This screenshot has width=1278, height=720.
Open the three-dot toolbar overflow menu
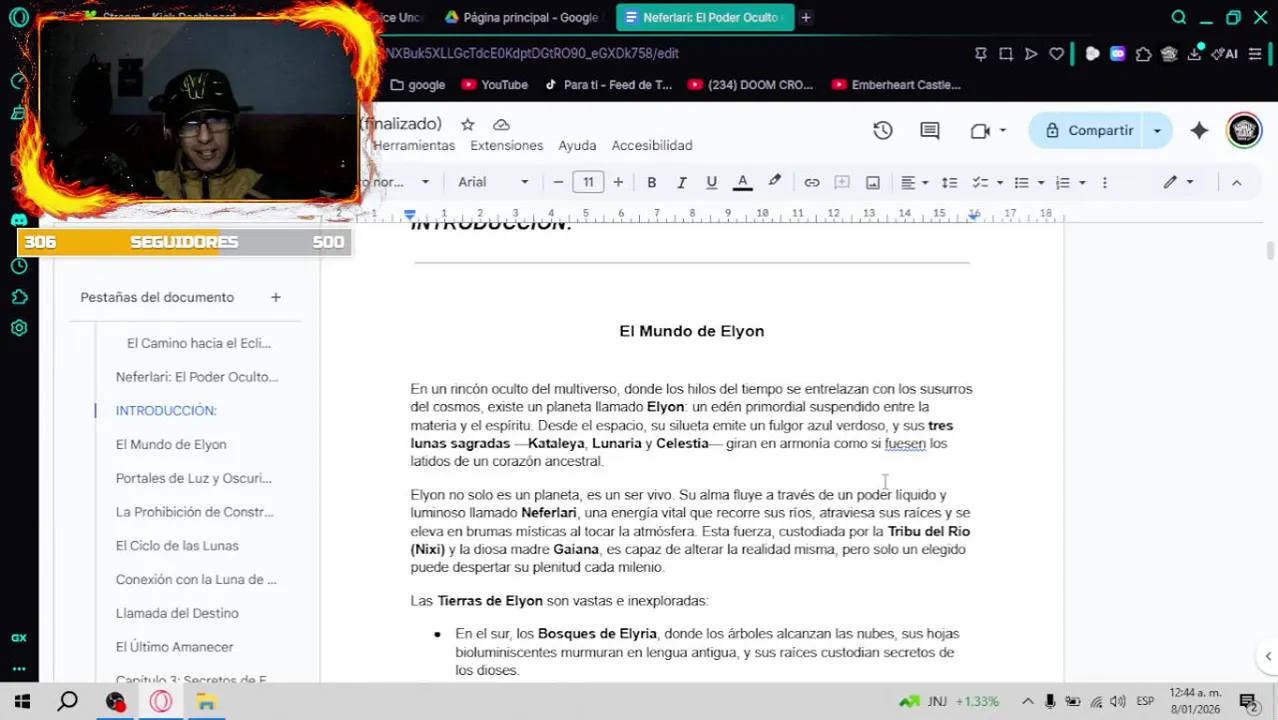tap(1104, 182)
